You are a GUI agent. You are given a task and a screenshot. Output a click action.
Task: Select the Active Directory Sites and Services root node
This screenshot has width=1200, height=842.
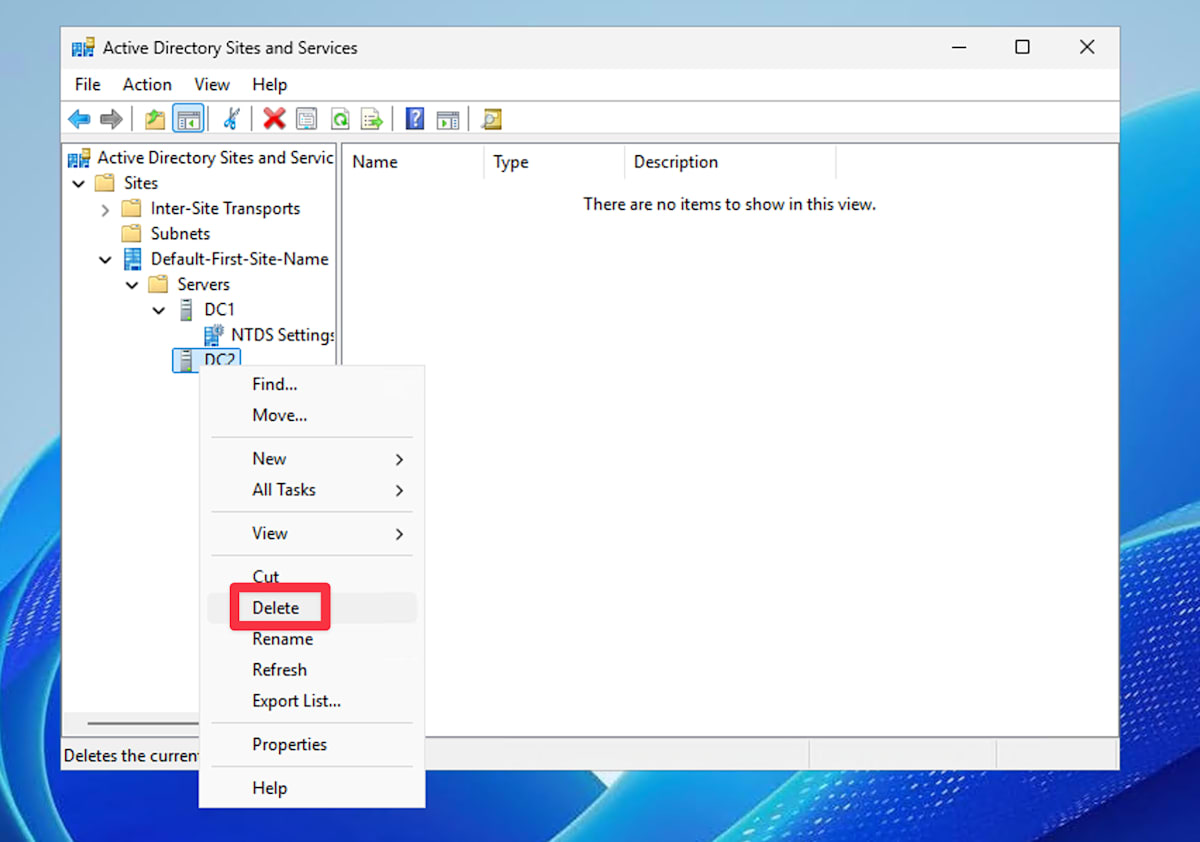tap(215, 158)
